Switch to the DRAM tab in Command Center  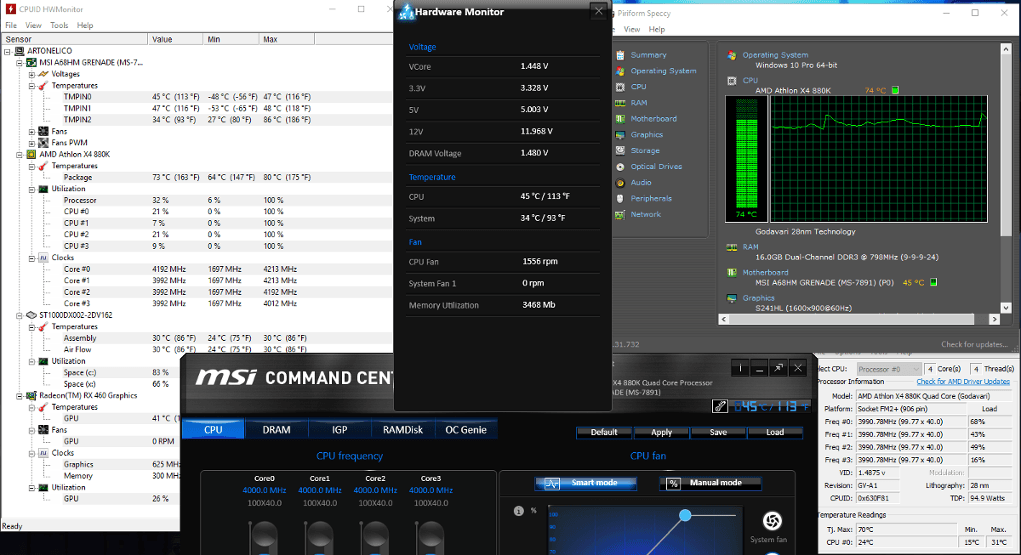tap(276, 430)
